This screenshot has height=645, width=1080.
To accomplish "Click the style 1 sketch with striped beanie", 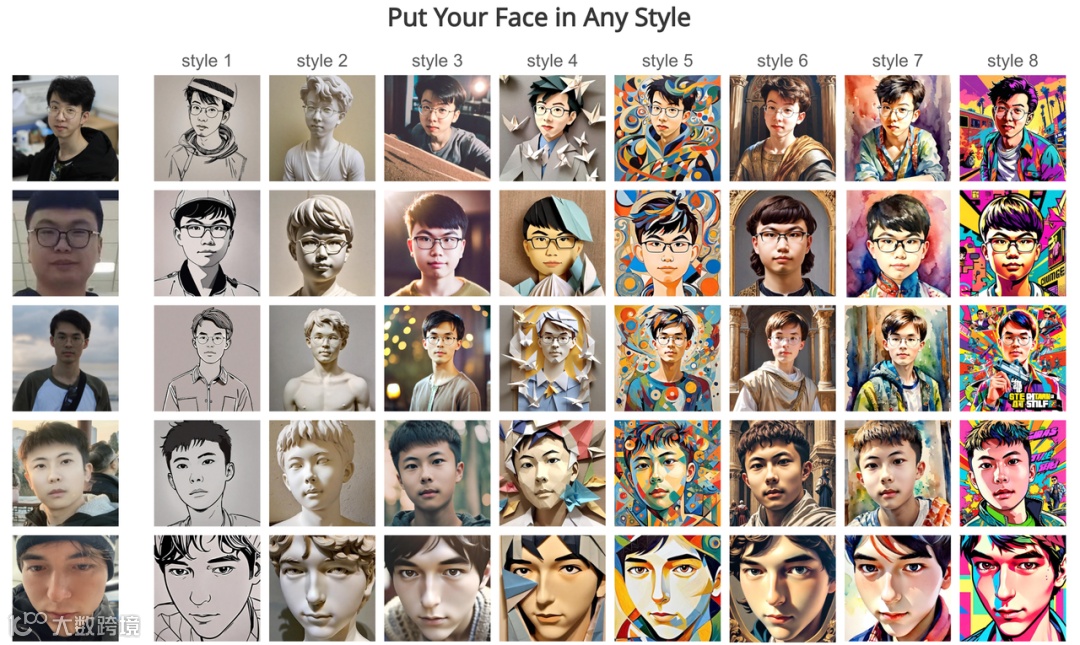I will pos(207,128).
